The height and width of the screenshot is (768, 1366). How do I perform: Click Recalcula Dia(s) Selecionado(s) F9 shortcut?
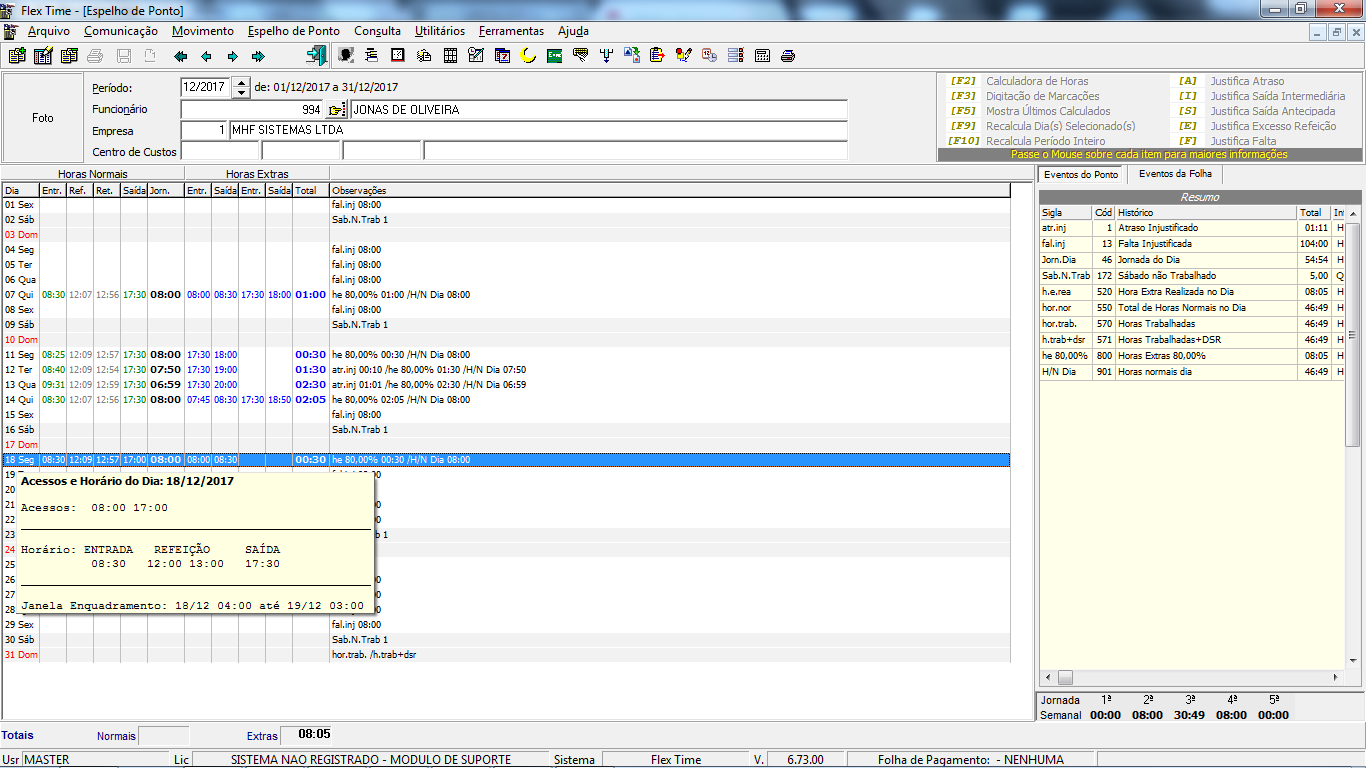coord(1042,126)
